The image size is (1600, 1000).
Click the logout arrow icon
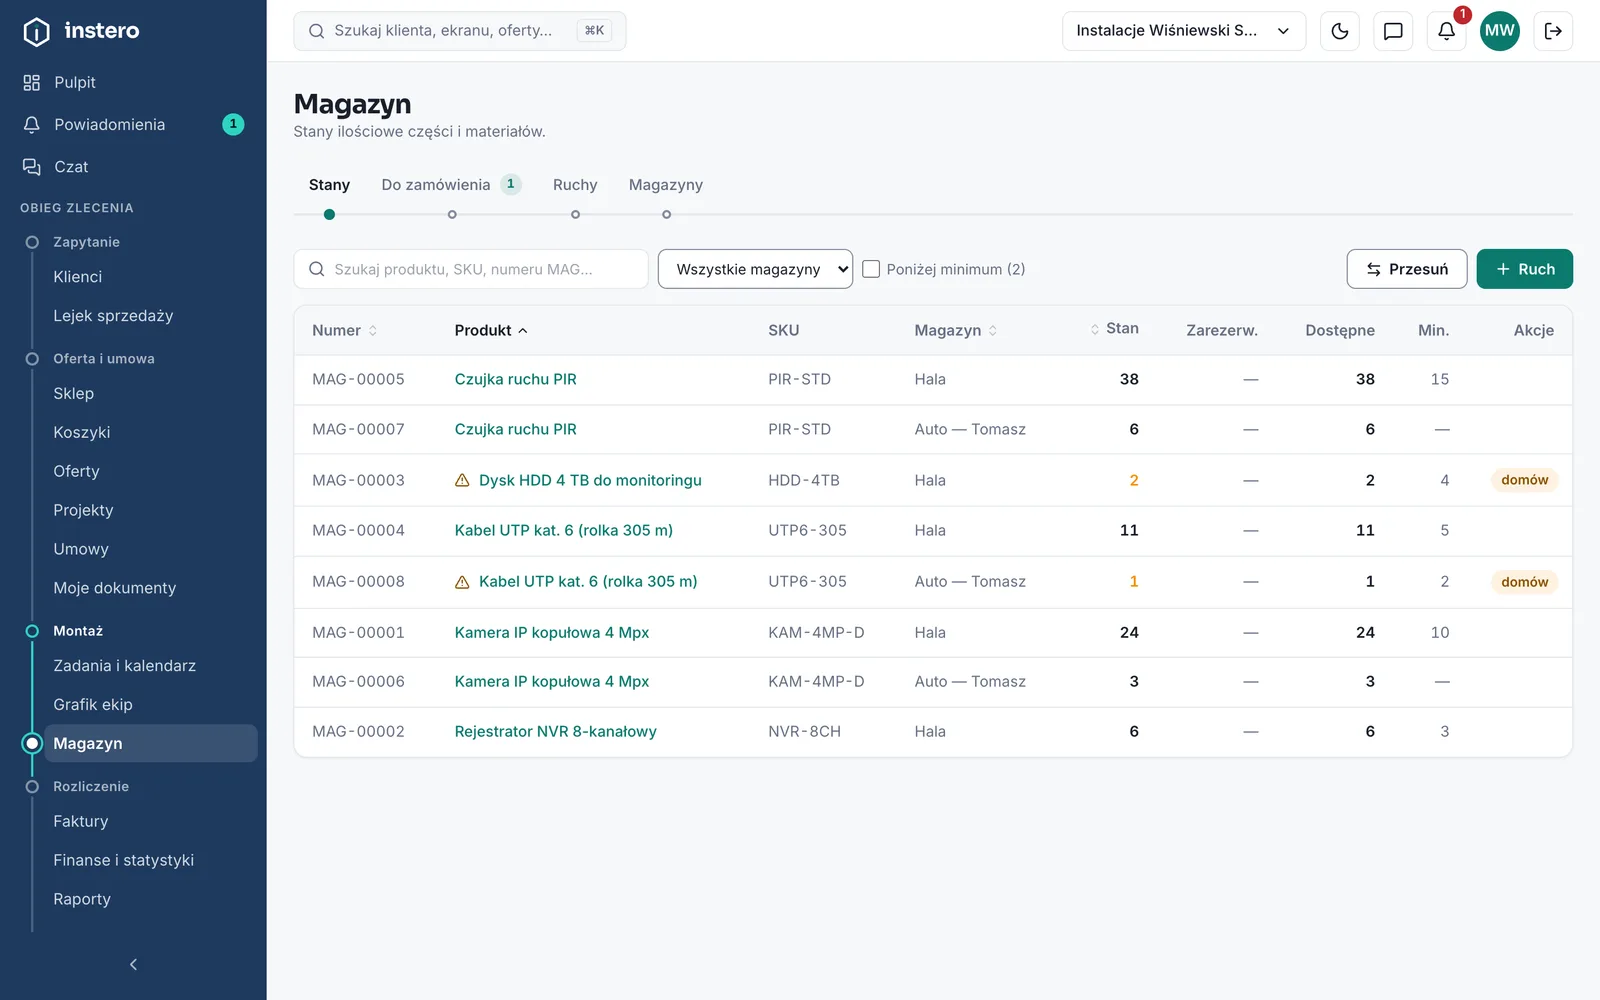1553,31
